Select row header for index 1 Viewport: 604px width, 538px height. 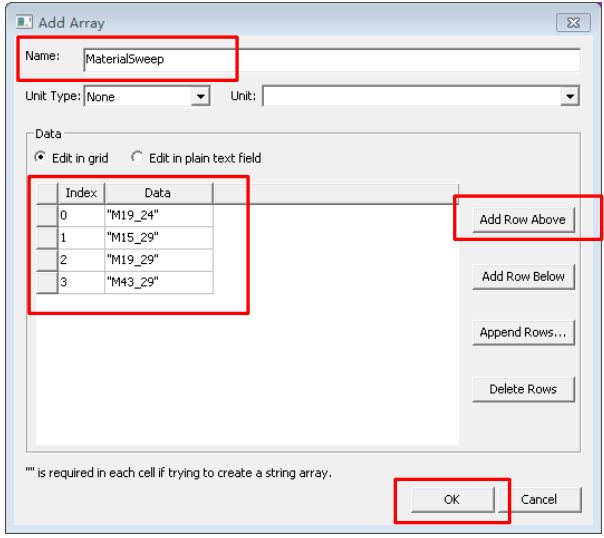coord(47,238)
